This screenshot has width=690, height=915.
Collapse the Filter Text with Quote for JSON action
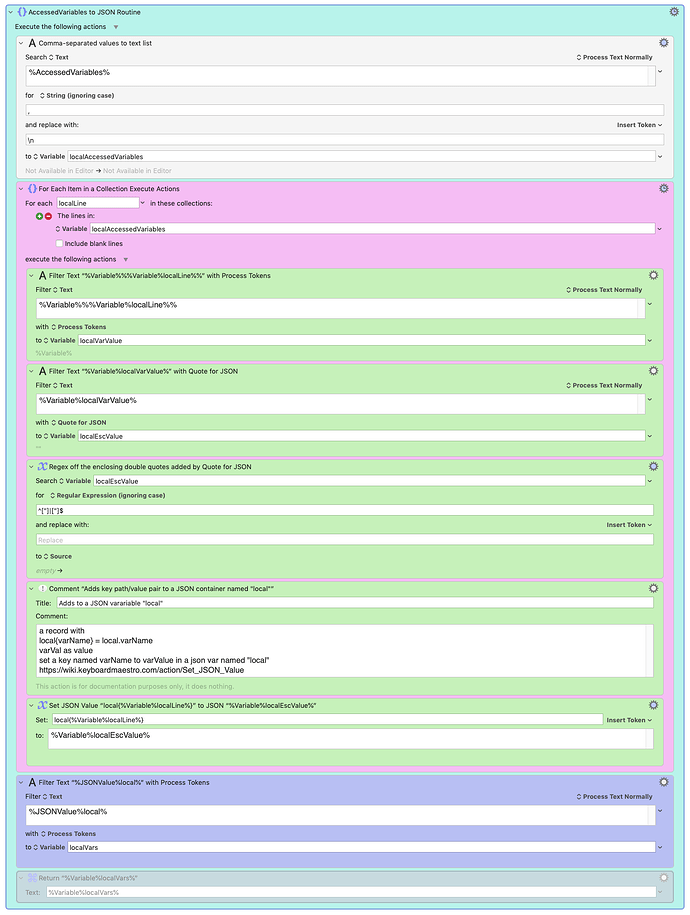coord(32,371)
